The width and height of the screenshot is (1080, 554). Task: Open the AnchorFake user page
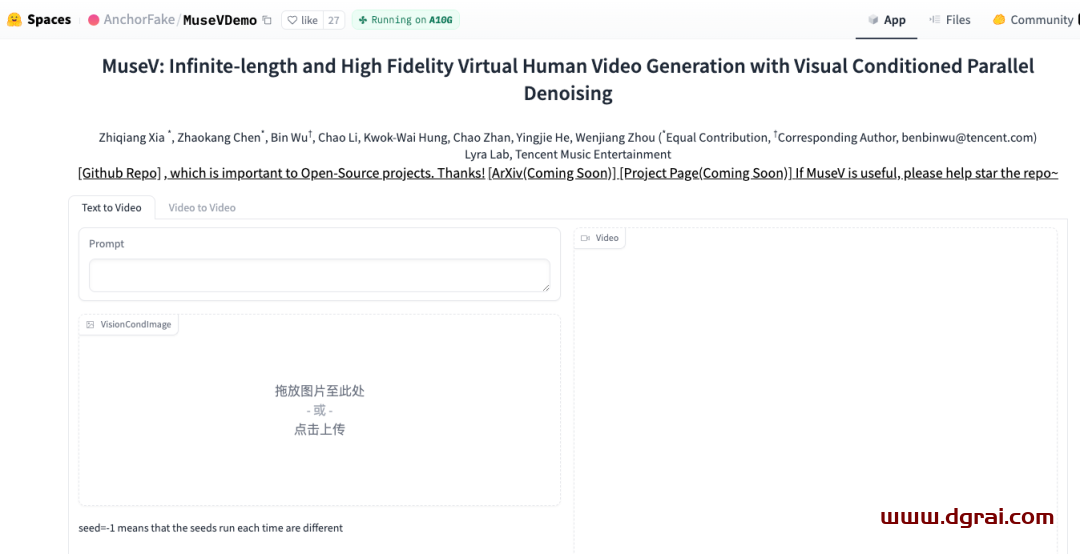tap(138, 20)
